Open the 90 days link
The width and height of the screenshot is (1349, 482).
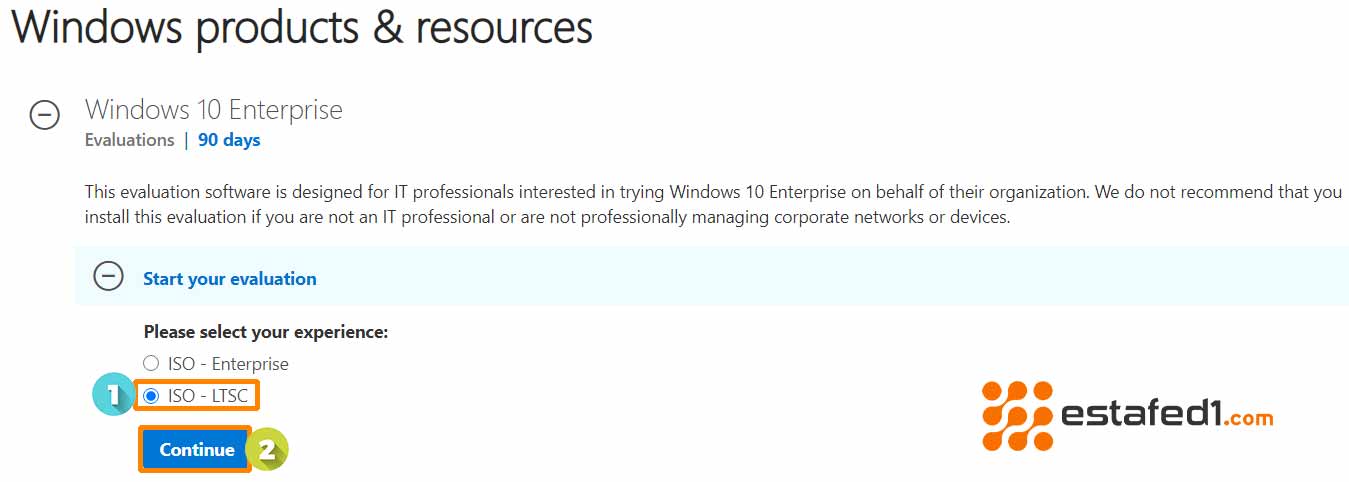coord(229,140)
